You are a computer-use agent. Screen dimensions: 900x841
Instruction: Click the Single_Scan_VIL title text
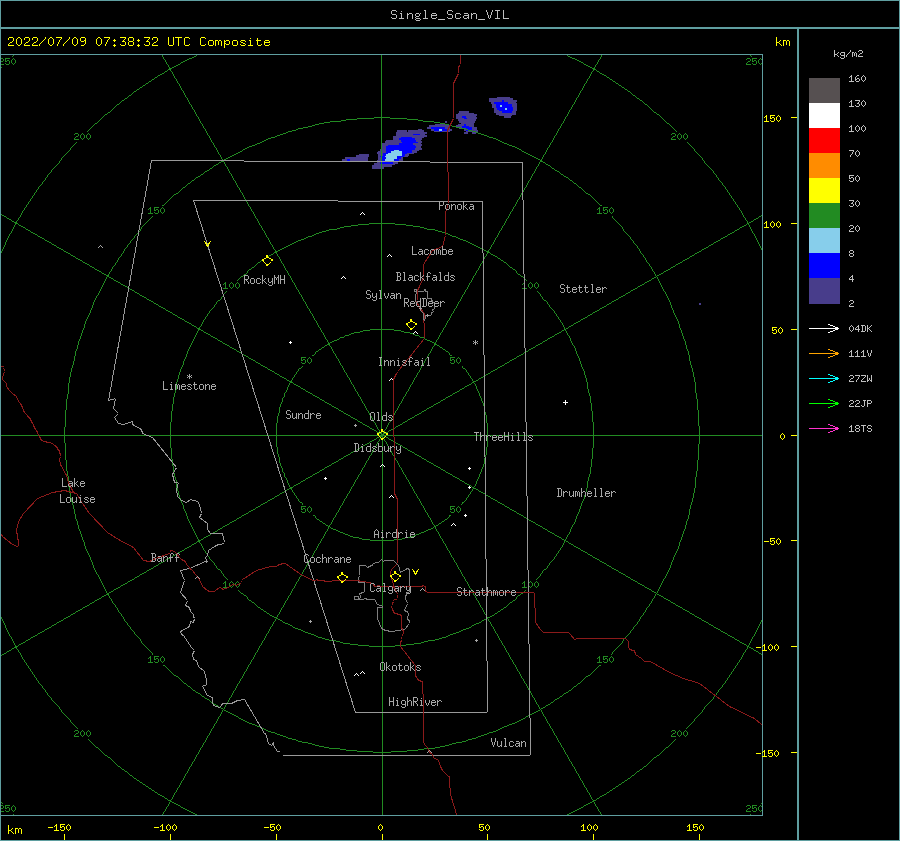(449, 15)
